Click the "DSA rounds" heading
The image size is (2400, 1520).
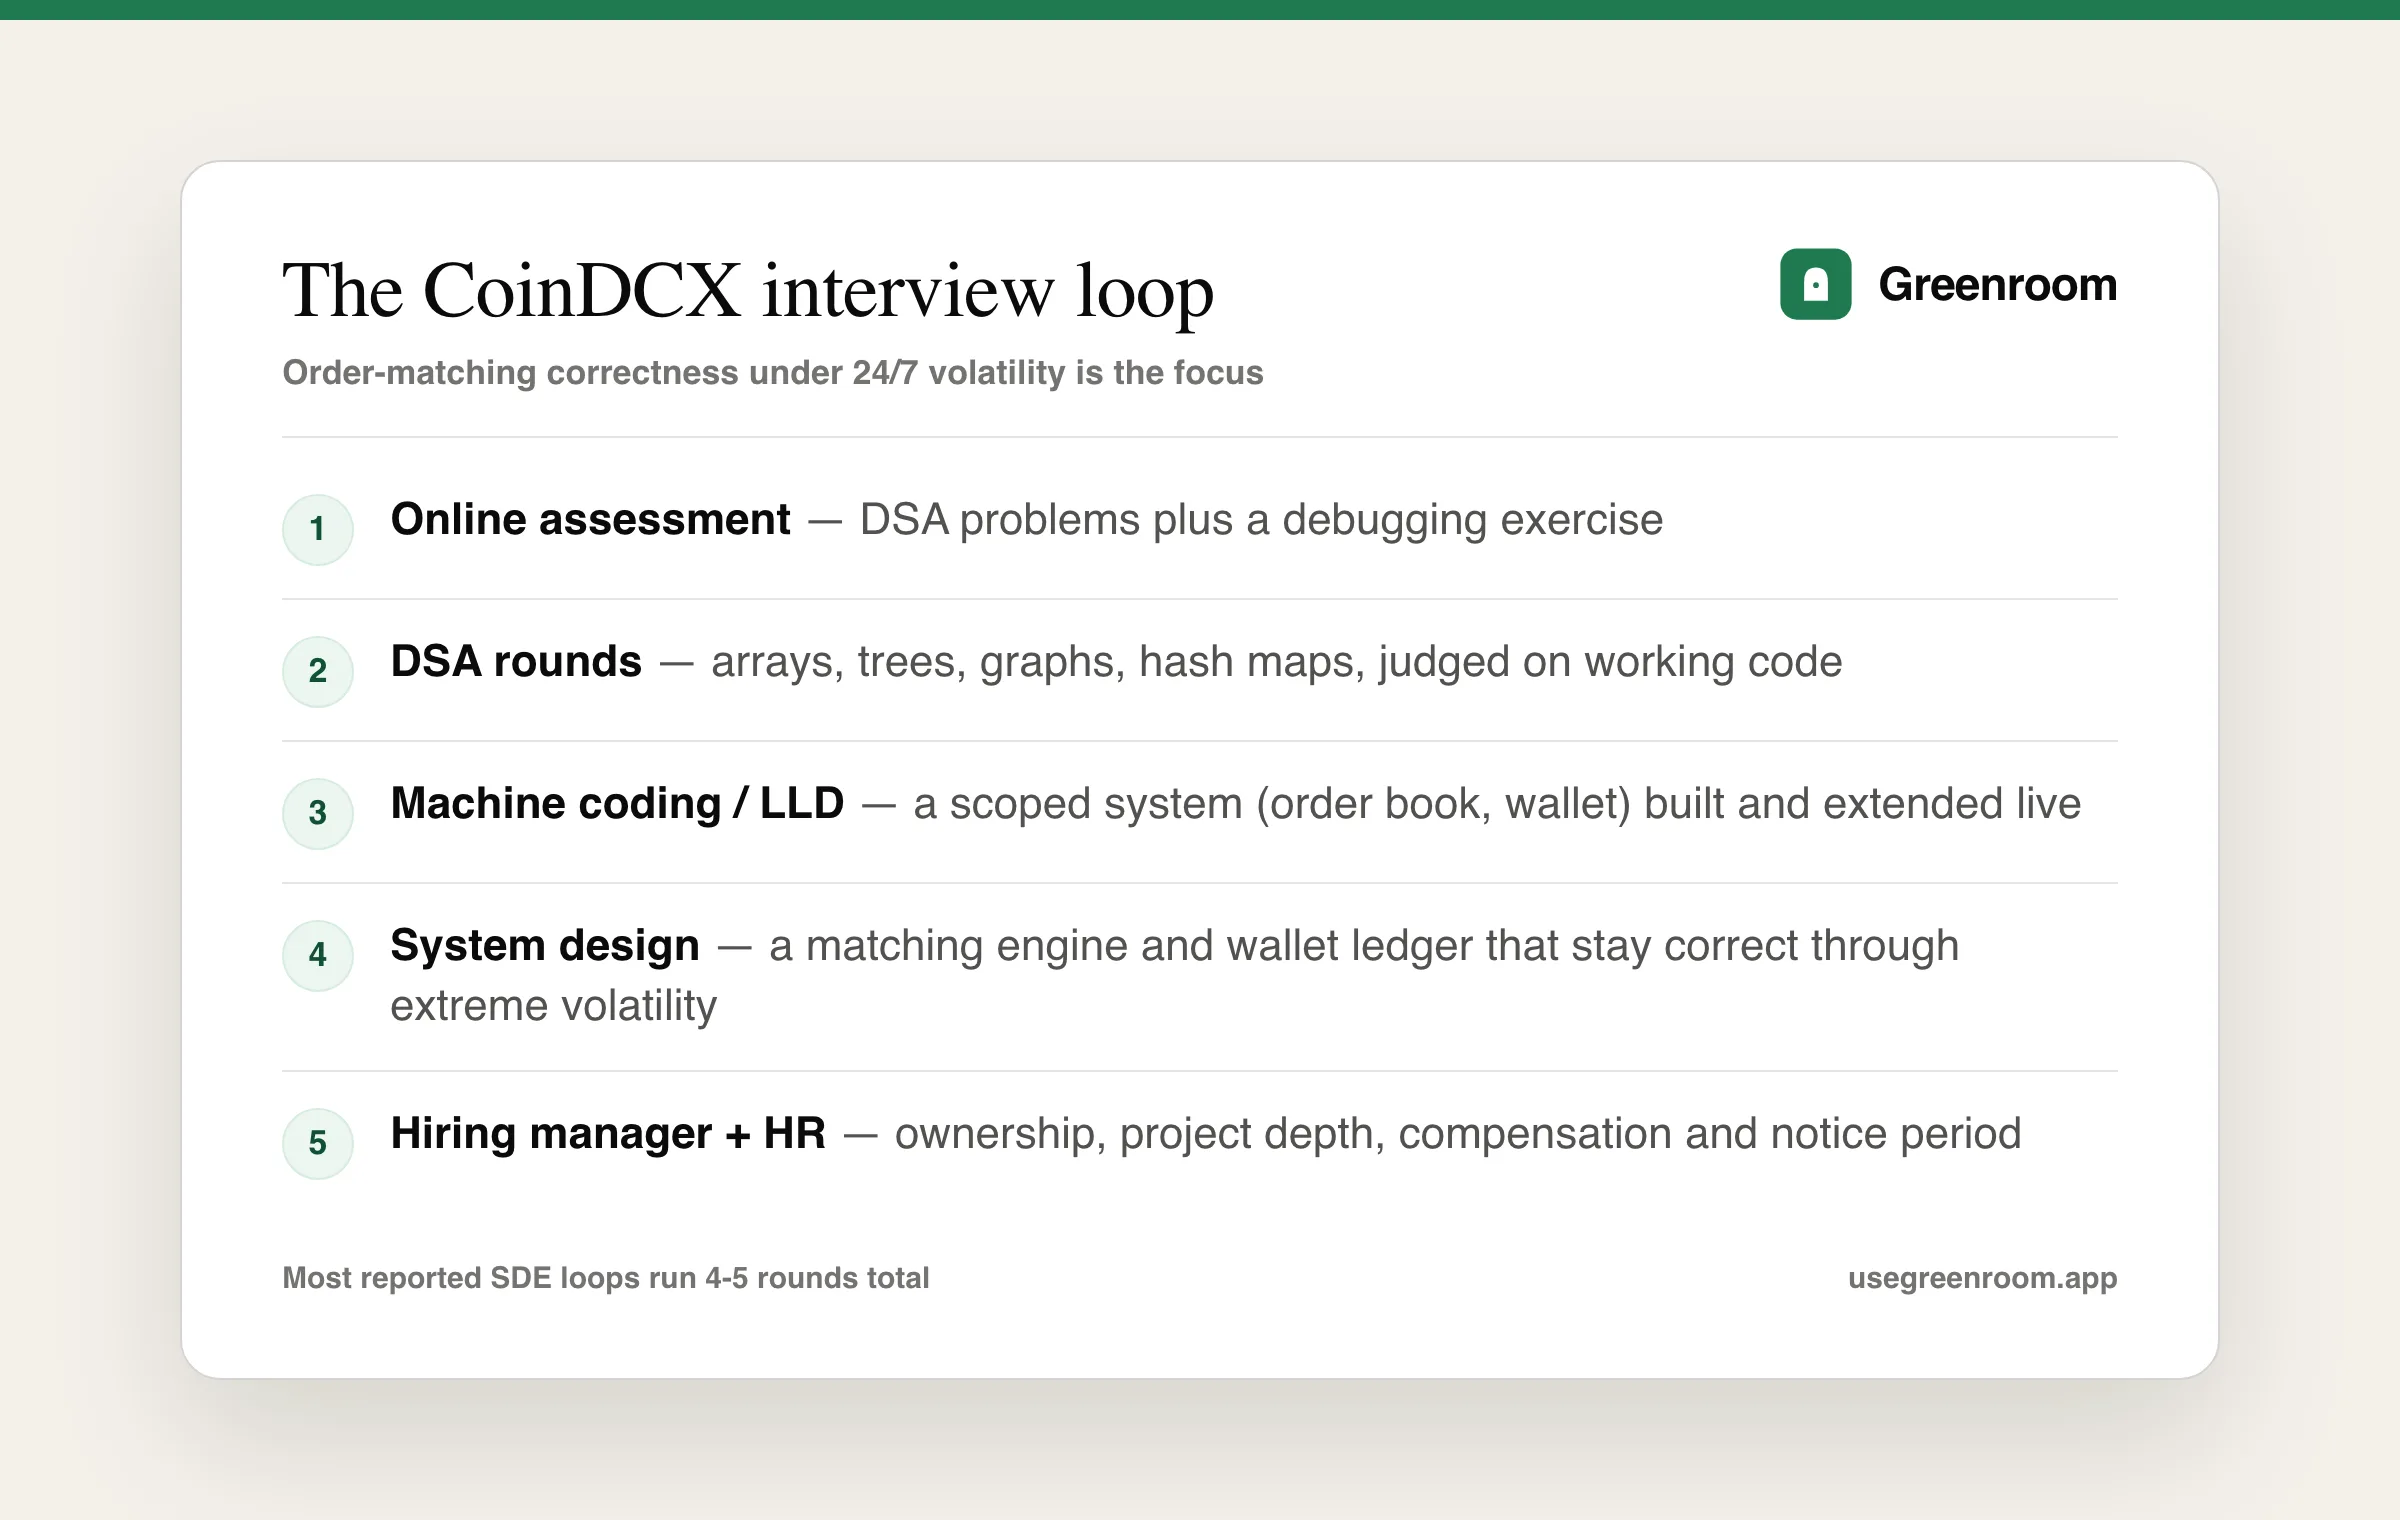(x=516, y=661)
